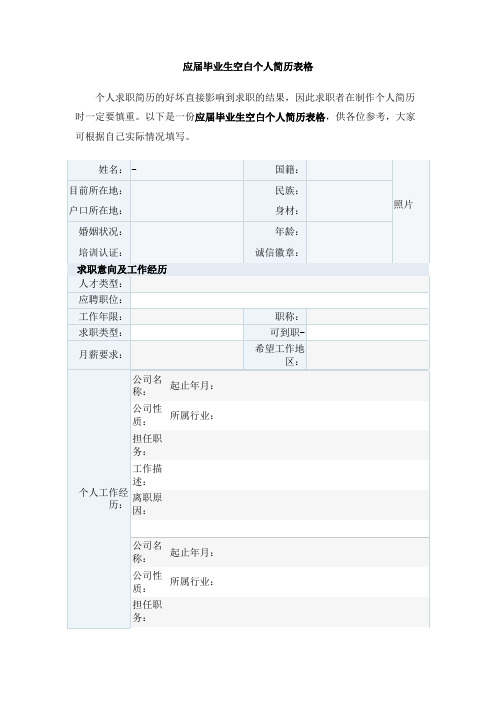Screen dimensions: 496x702
Task: Click the 希望工作地区 label
Action: pyautogui.click(x=280, y=355)
